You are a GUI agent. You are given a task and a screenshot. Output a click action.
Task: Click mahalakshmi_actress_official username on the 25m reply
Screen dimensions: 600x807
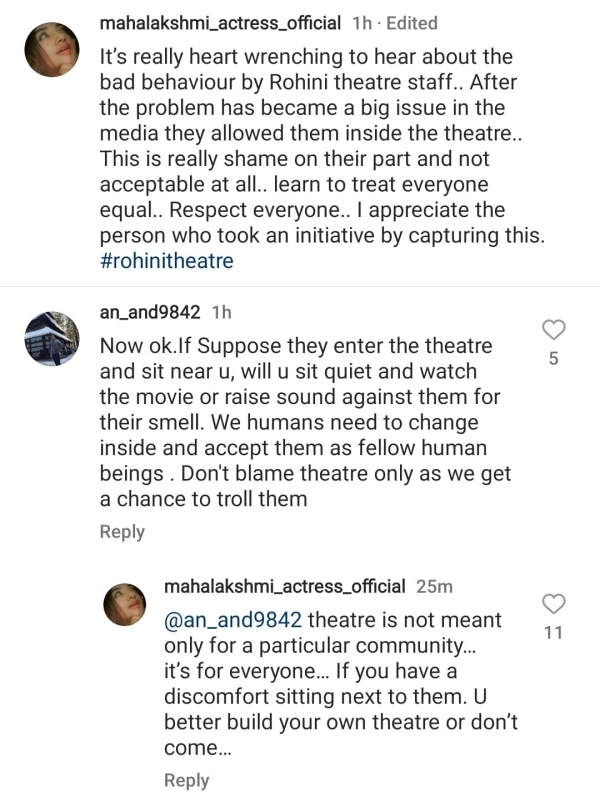pyautogui.click(x=284, y=586)
